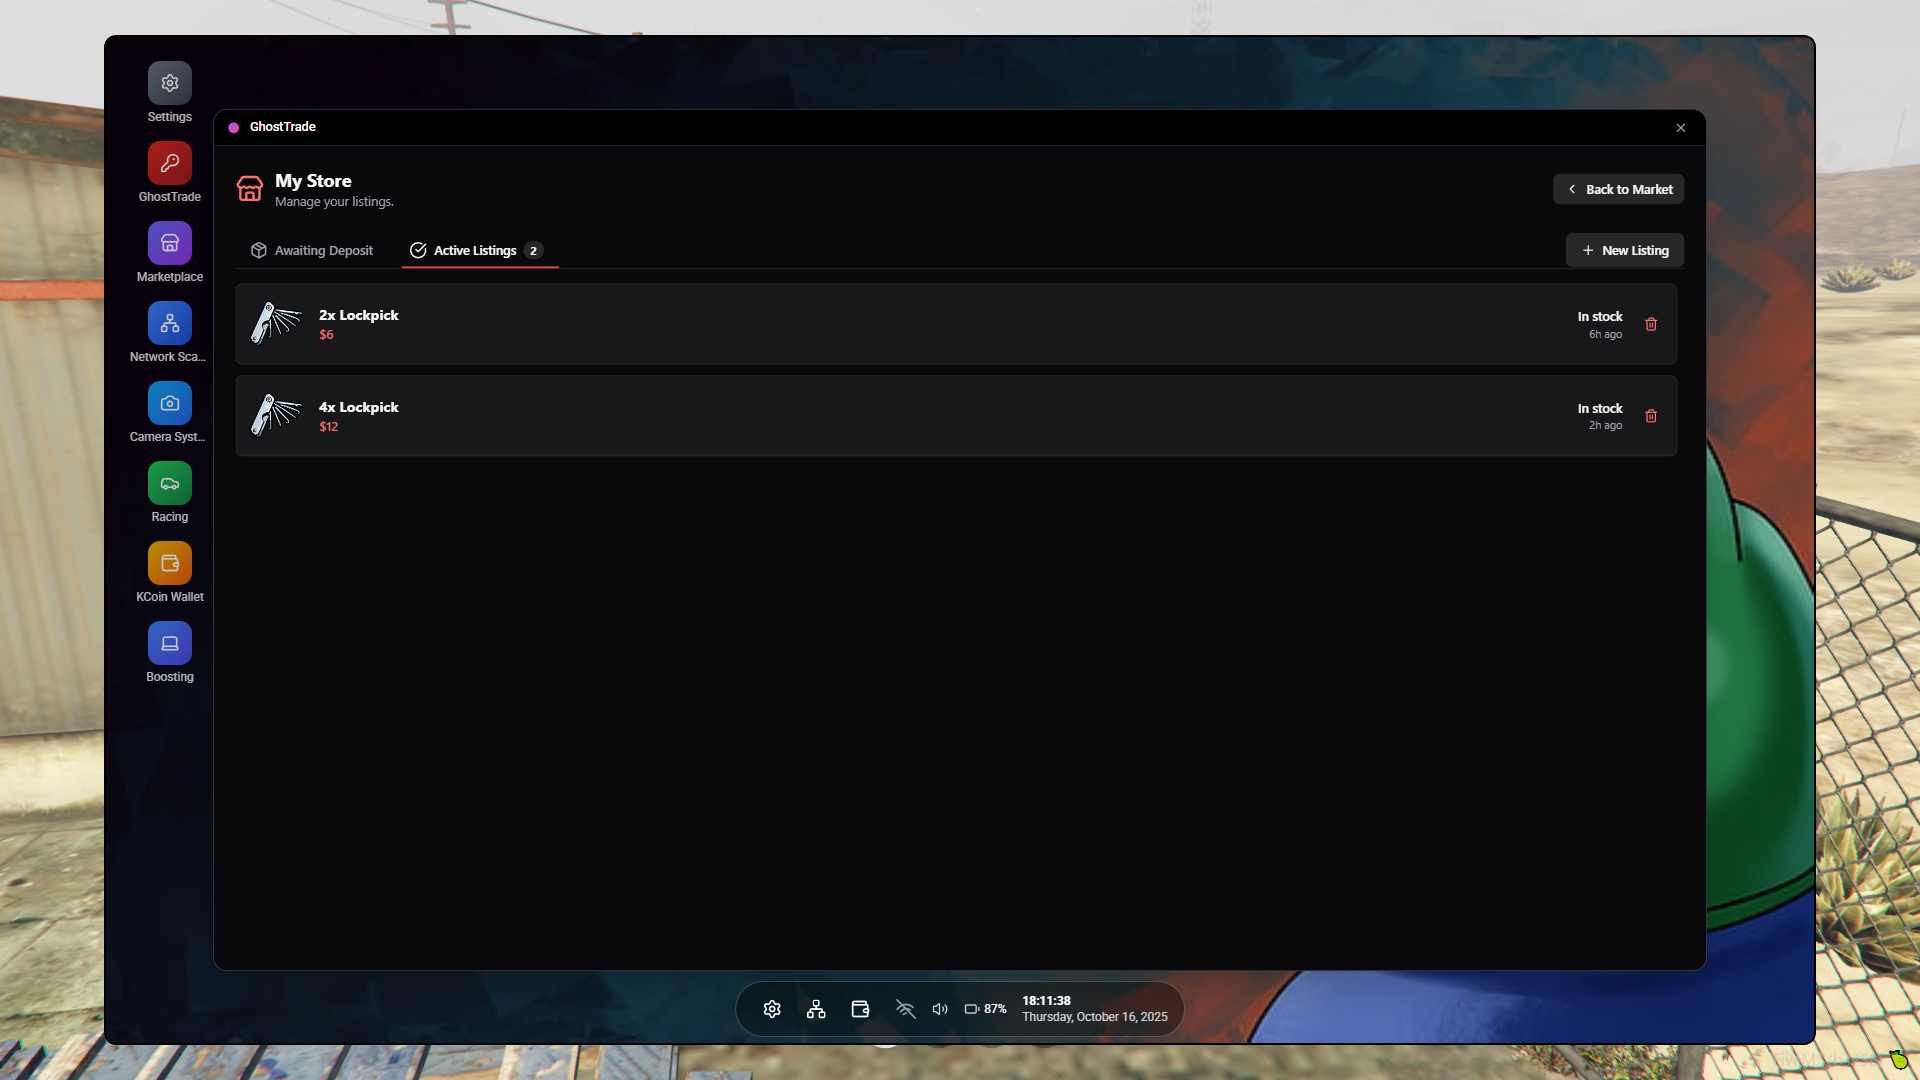Close the GhostTrade window
Image resolution: width=1920 pixels, height=1080 pixels.
1681,128
